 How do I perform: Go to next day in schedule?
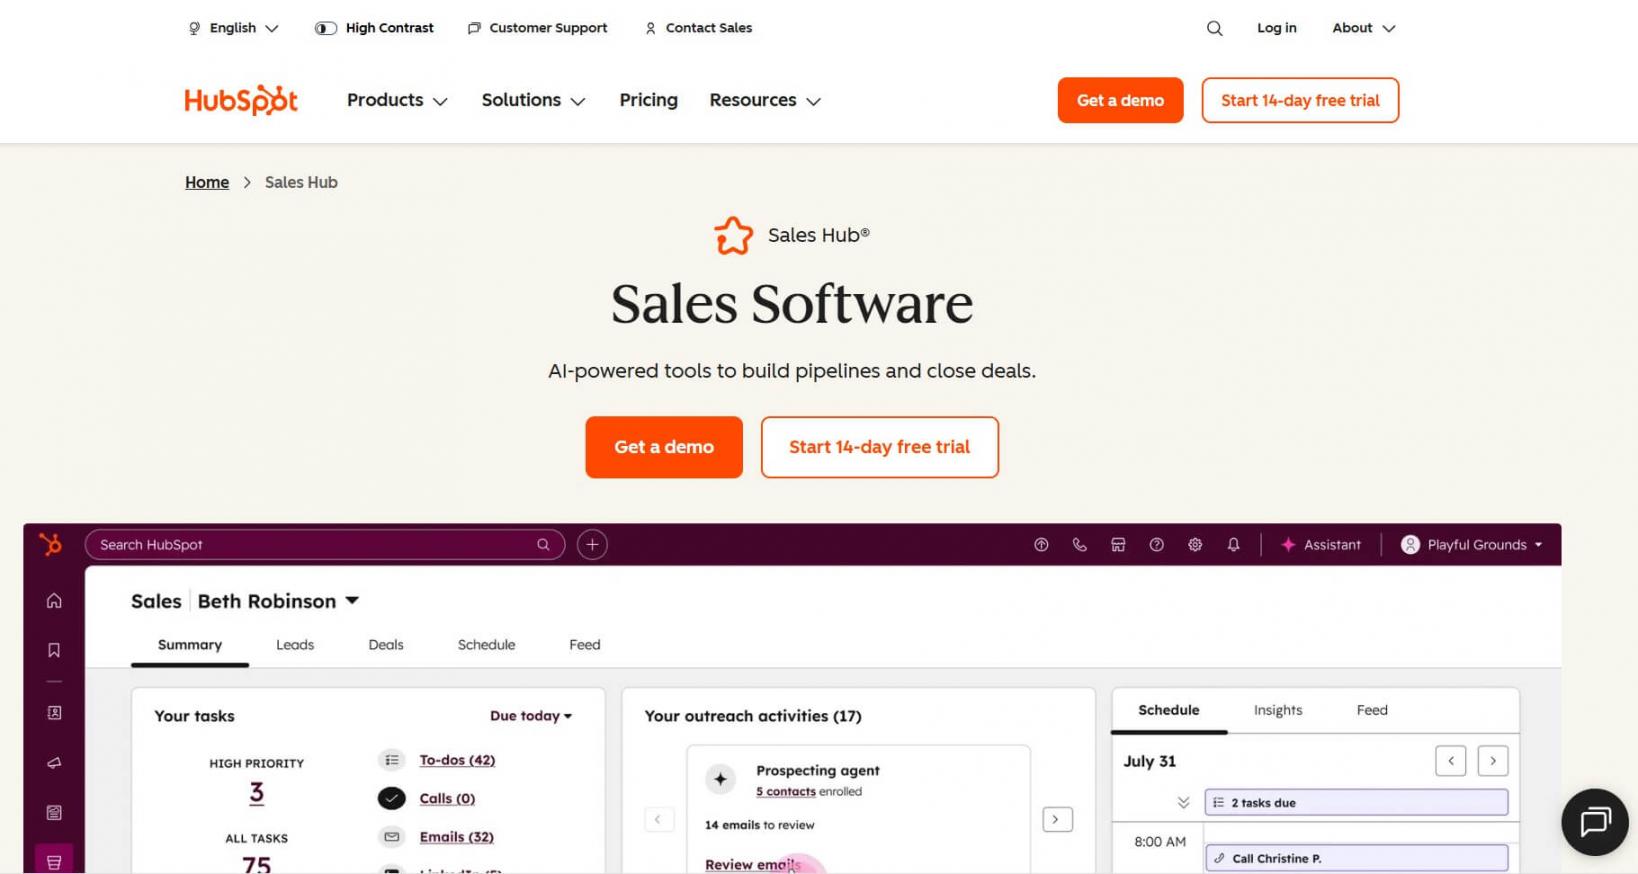pyautogui.click(x=1493, y=761)
